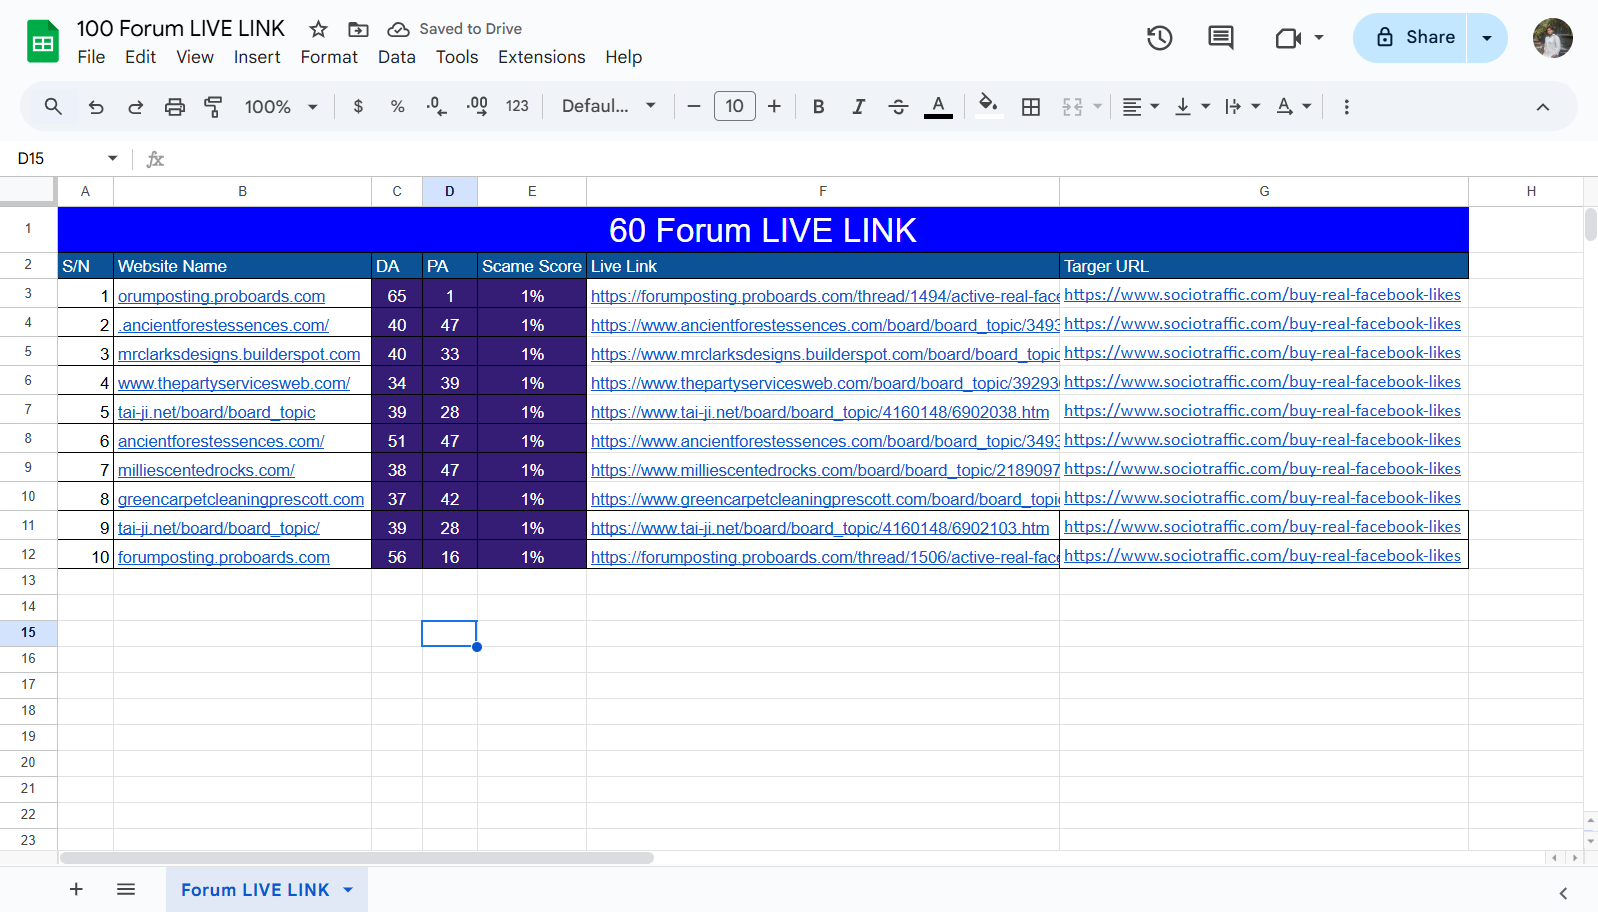
Task: Toggle bold formatting
Action: point(818,107)
